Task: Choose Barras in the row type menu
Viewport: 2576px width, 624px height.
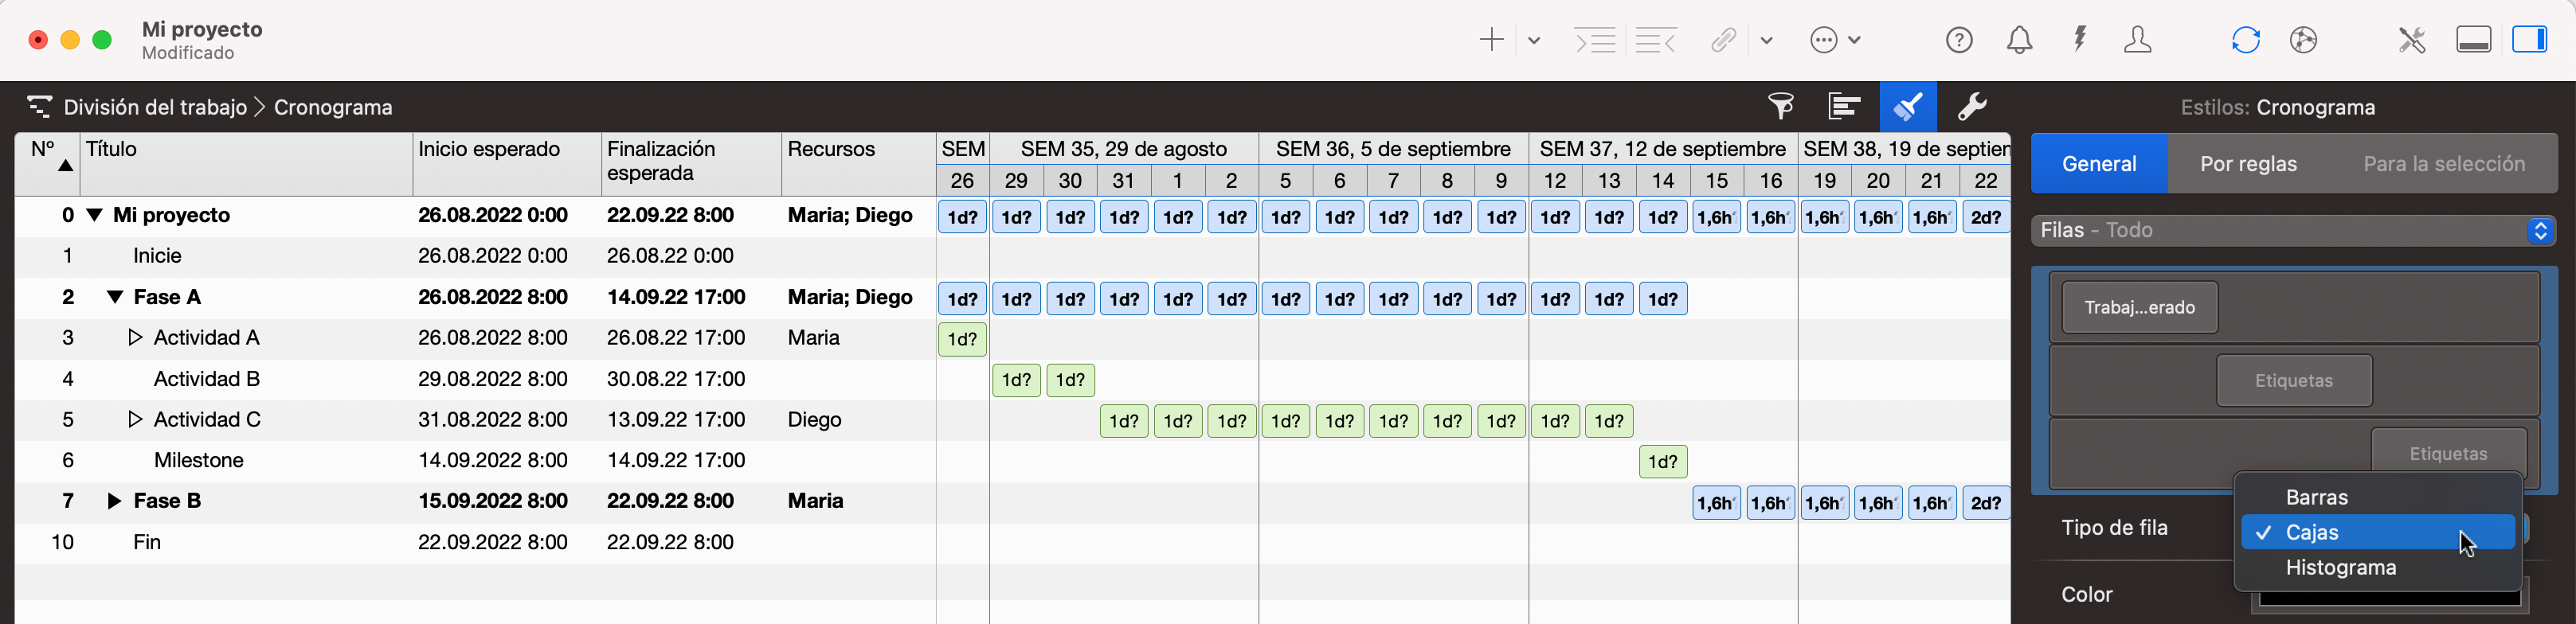Action: (2316, 498)
